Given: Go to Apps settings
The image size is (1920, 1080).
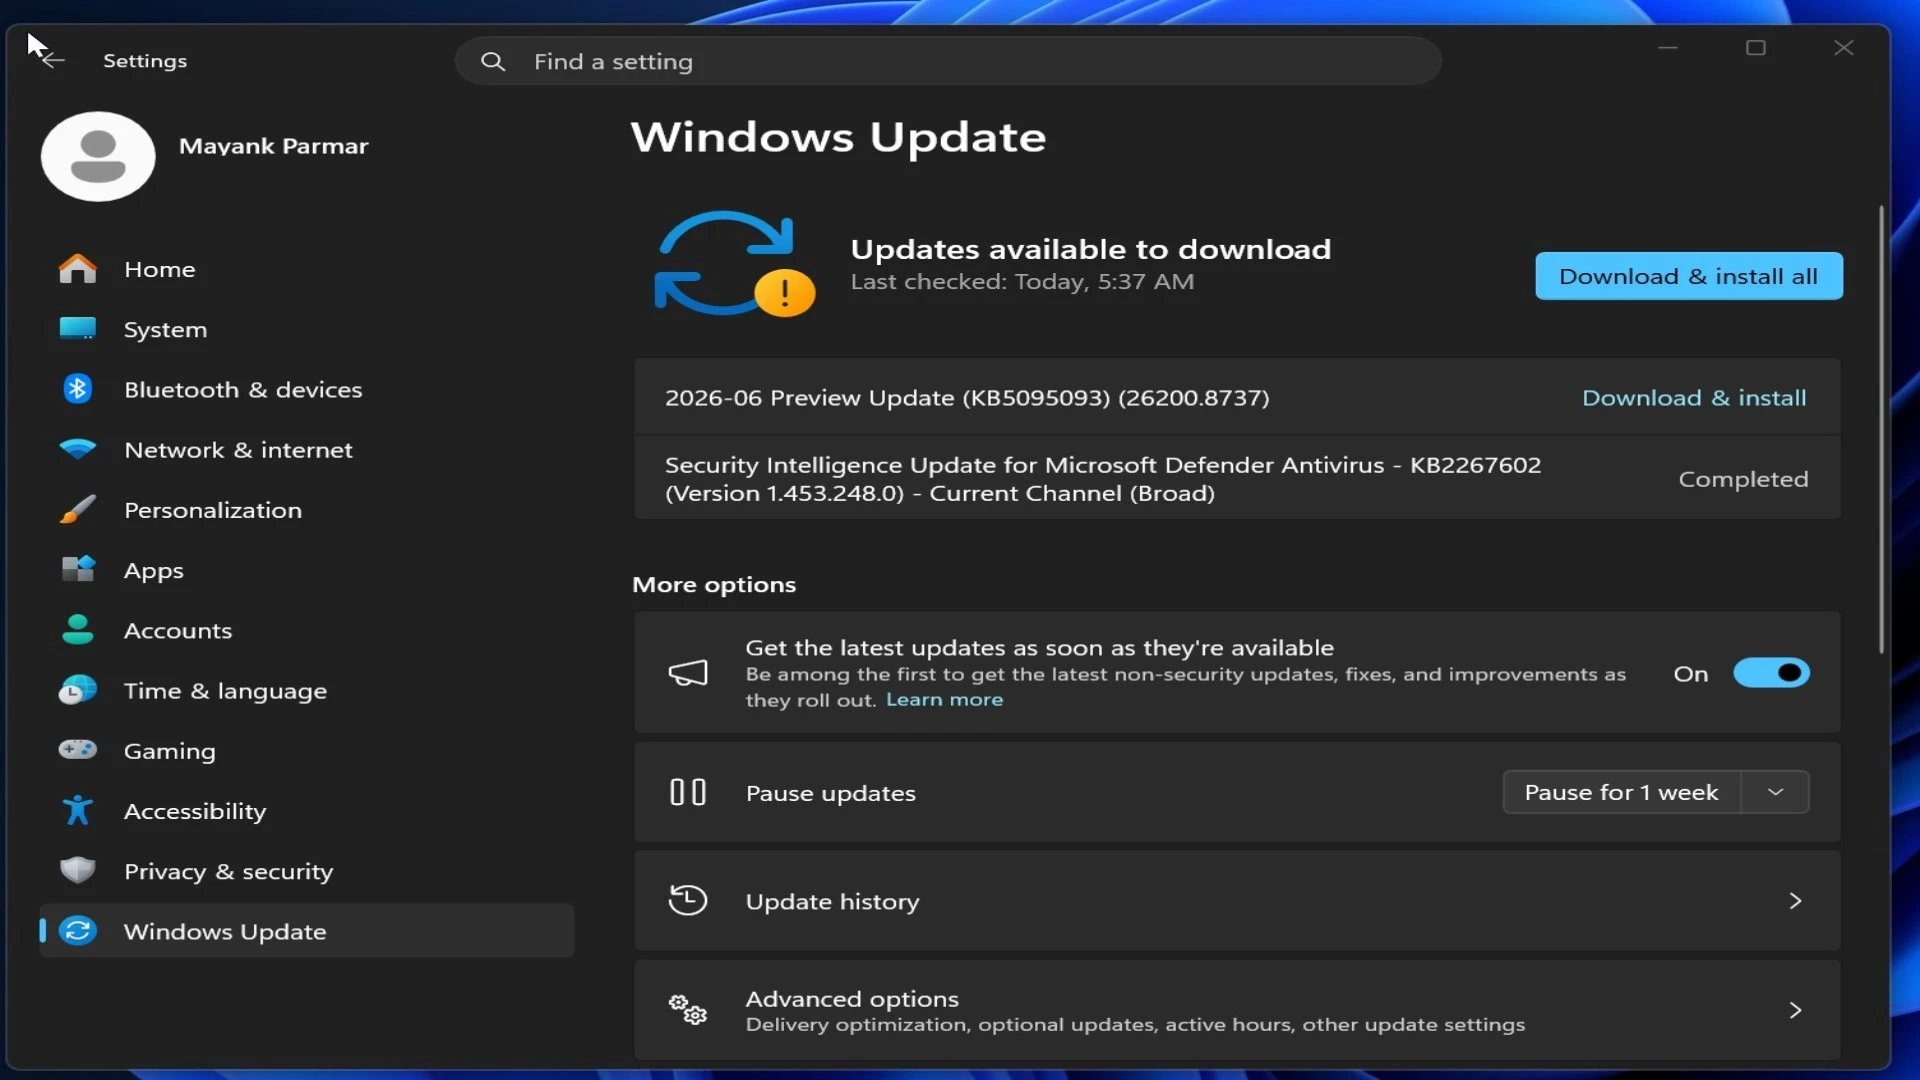Looking at the screenshot, I should point(306,570).
